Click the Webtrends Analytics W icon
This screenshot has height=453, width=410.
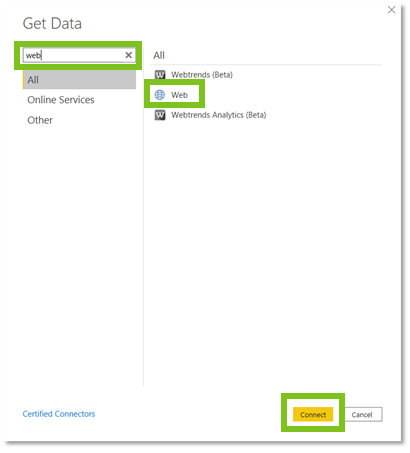pyautogui.click(x=160, y=115)
